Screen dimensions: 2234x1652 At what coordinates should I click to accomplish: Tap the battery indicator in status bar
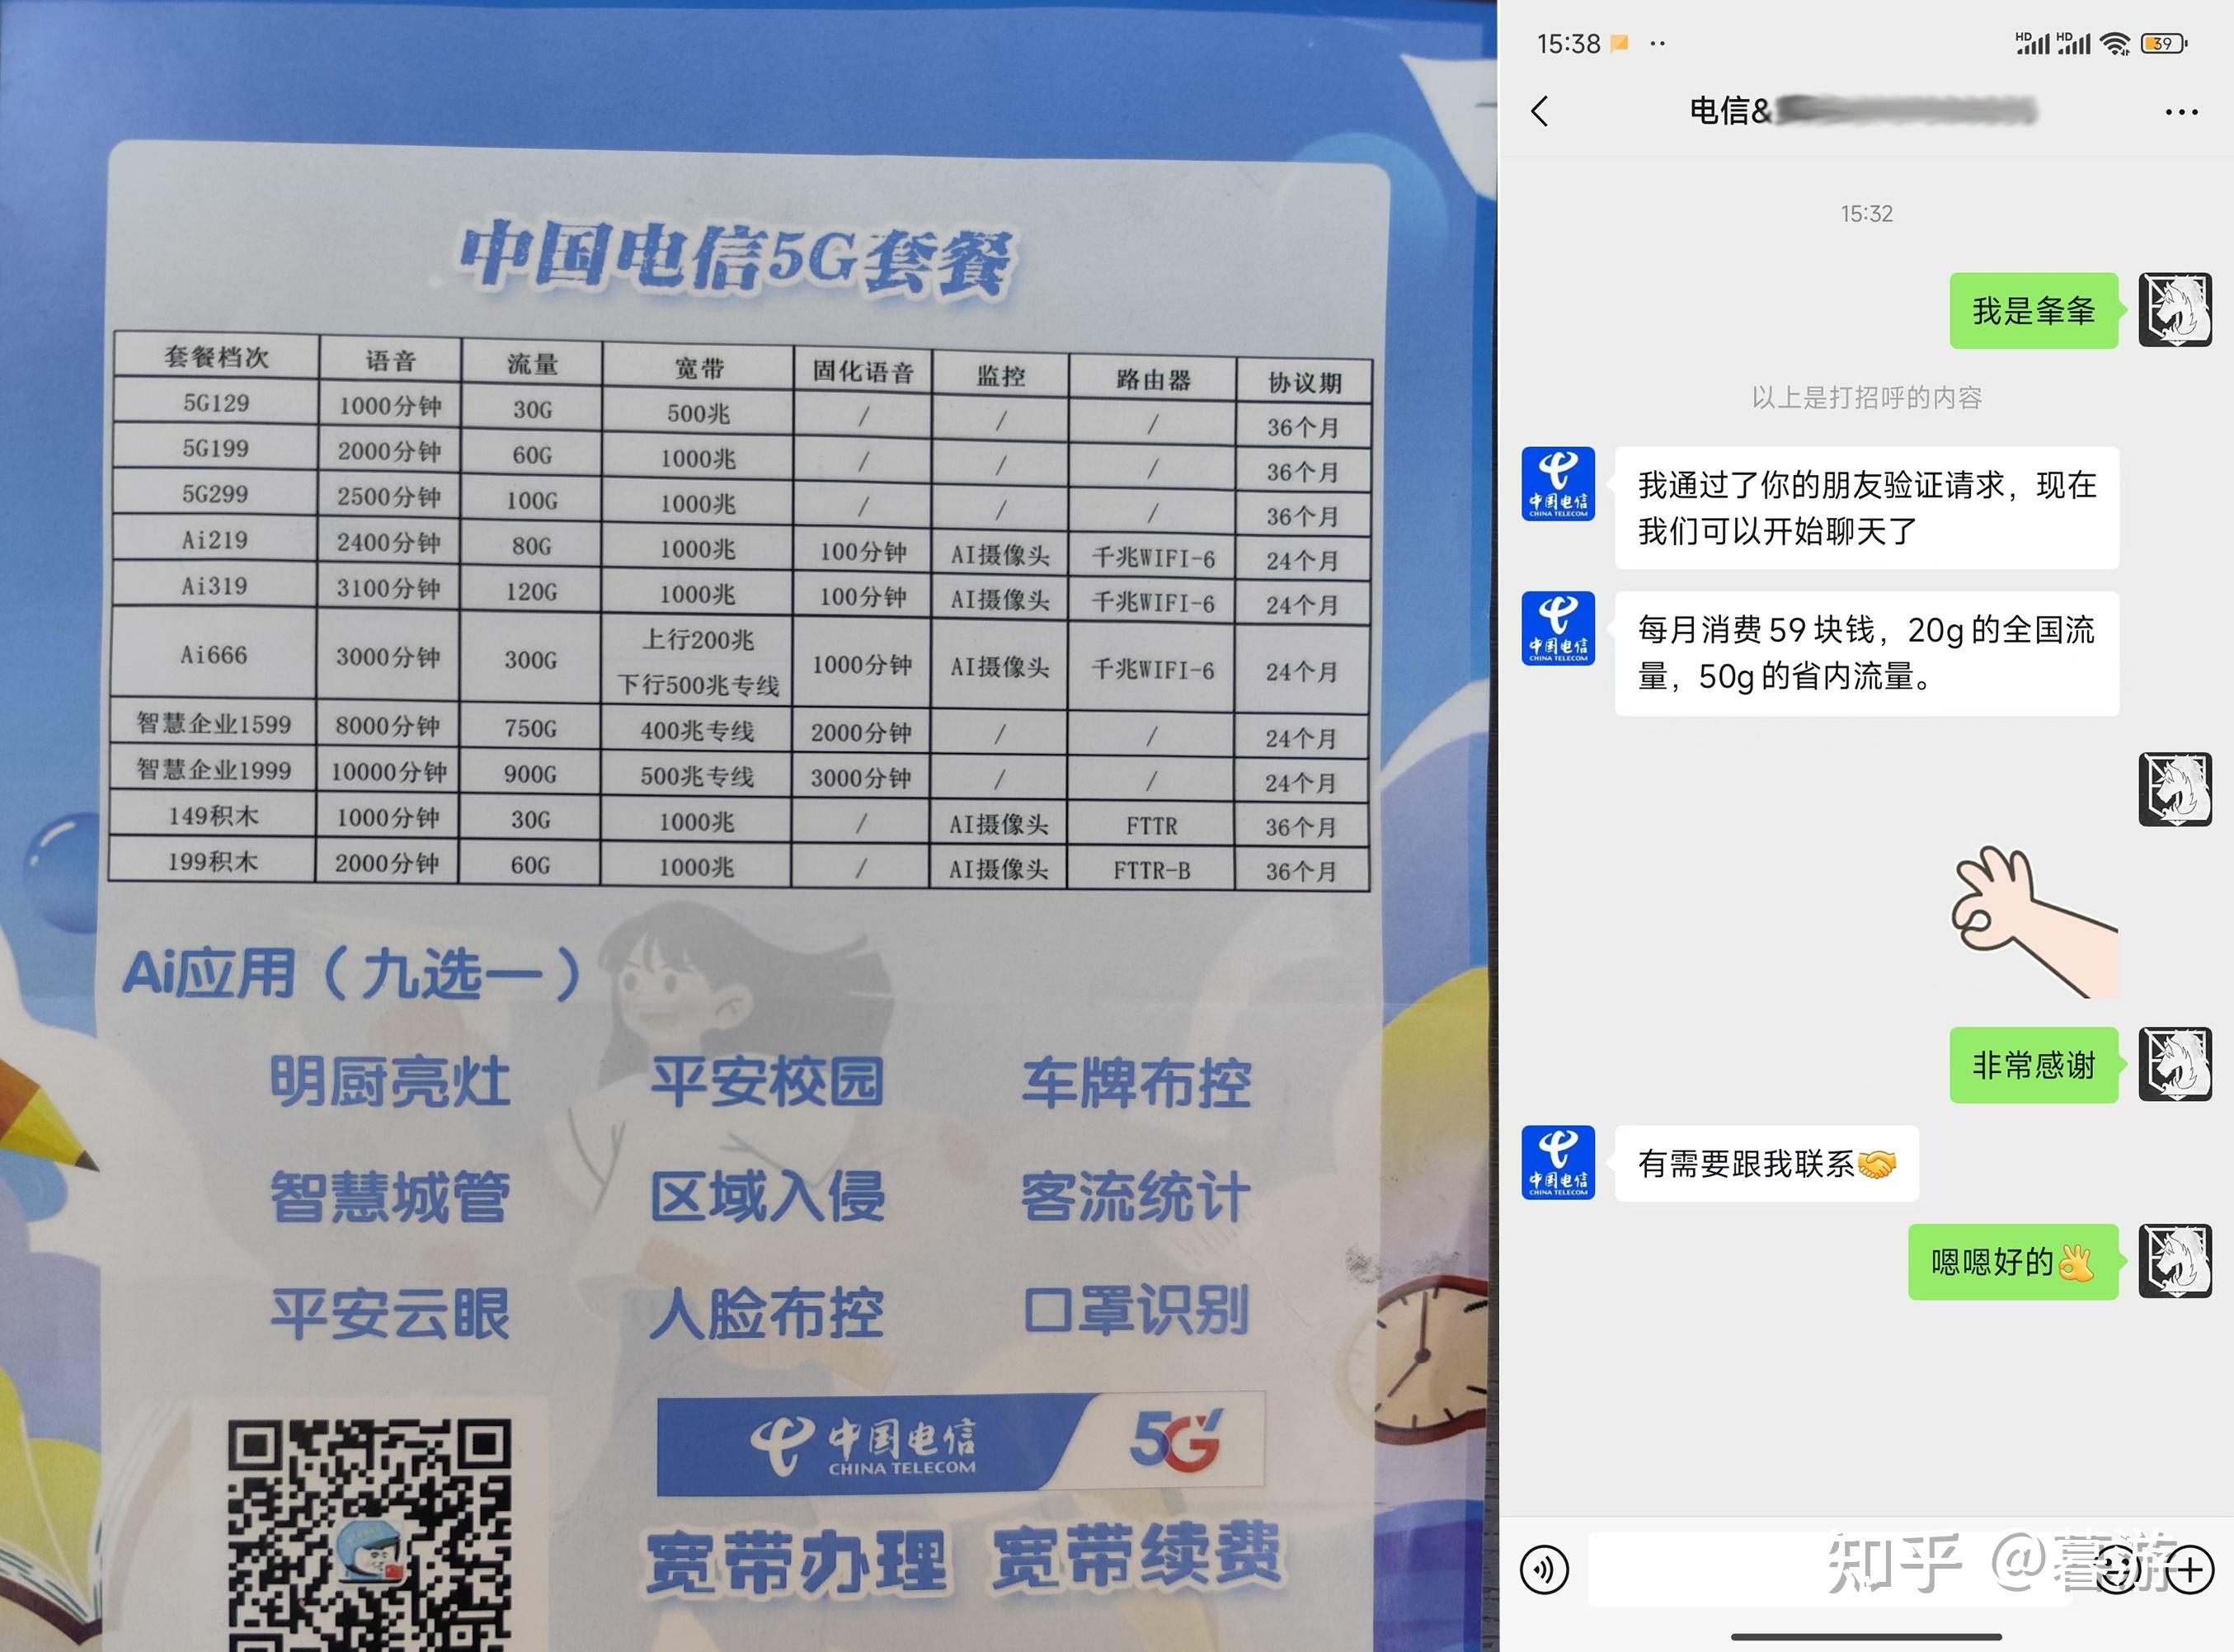(x=2163, y=43)
